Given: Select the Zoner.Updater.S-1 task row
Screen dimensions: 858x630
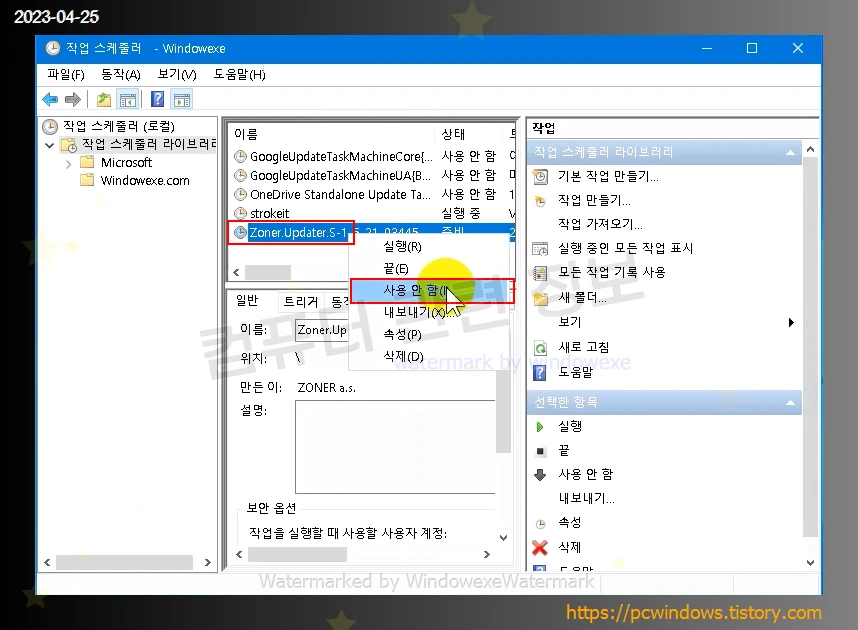Looking at the screenshot, I should (x=298, y=233).
